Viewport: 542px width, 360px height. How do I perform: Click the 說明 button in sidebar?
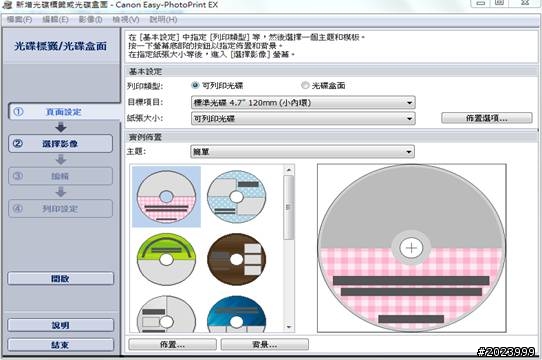[x=60, y=325]
